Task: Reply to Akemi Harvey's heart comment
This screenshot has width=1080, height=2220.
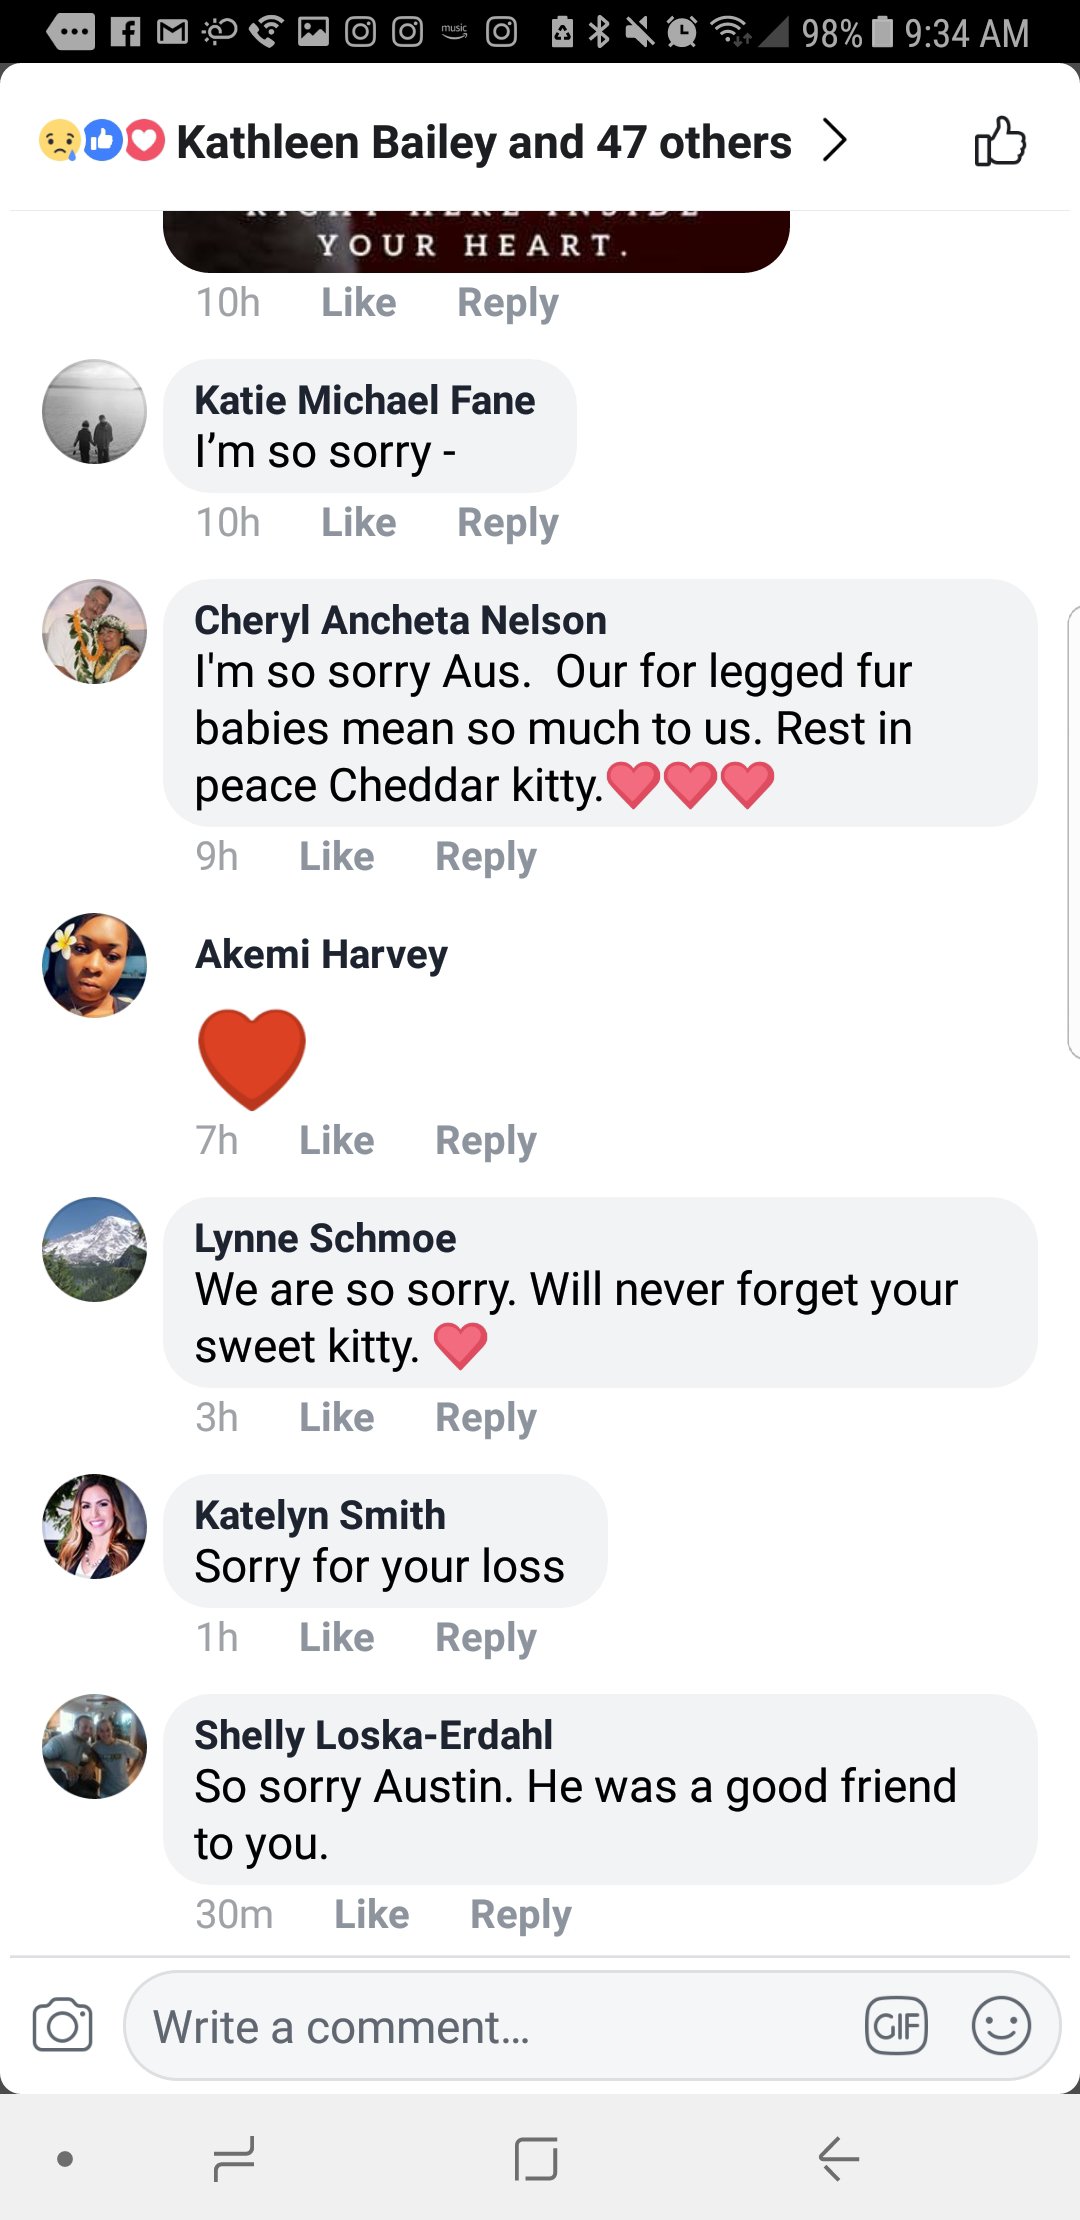Action: (x=486, y=1140)
